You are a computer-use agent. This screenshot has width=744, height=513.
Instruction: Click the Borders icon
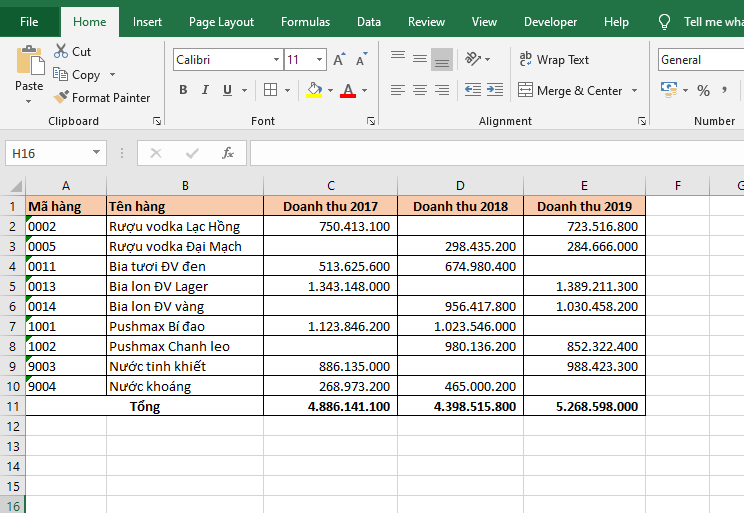[x=270, y=90]
